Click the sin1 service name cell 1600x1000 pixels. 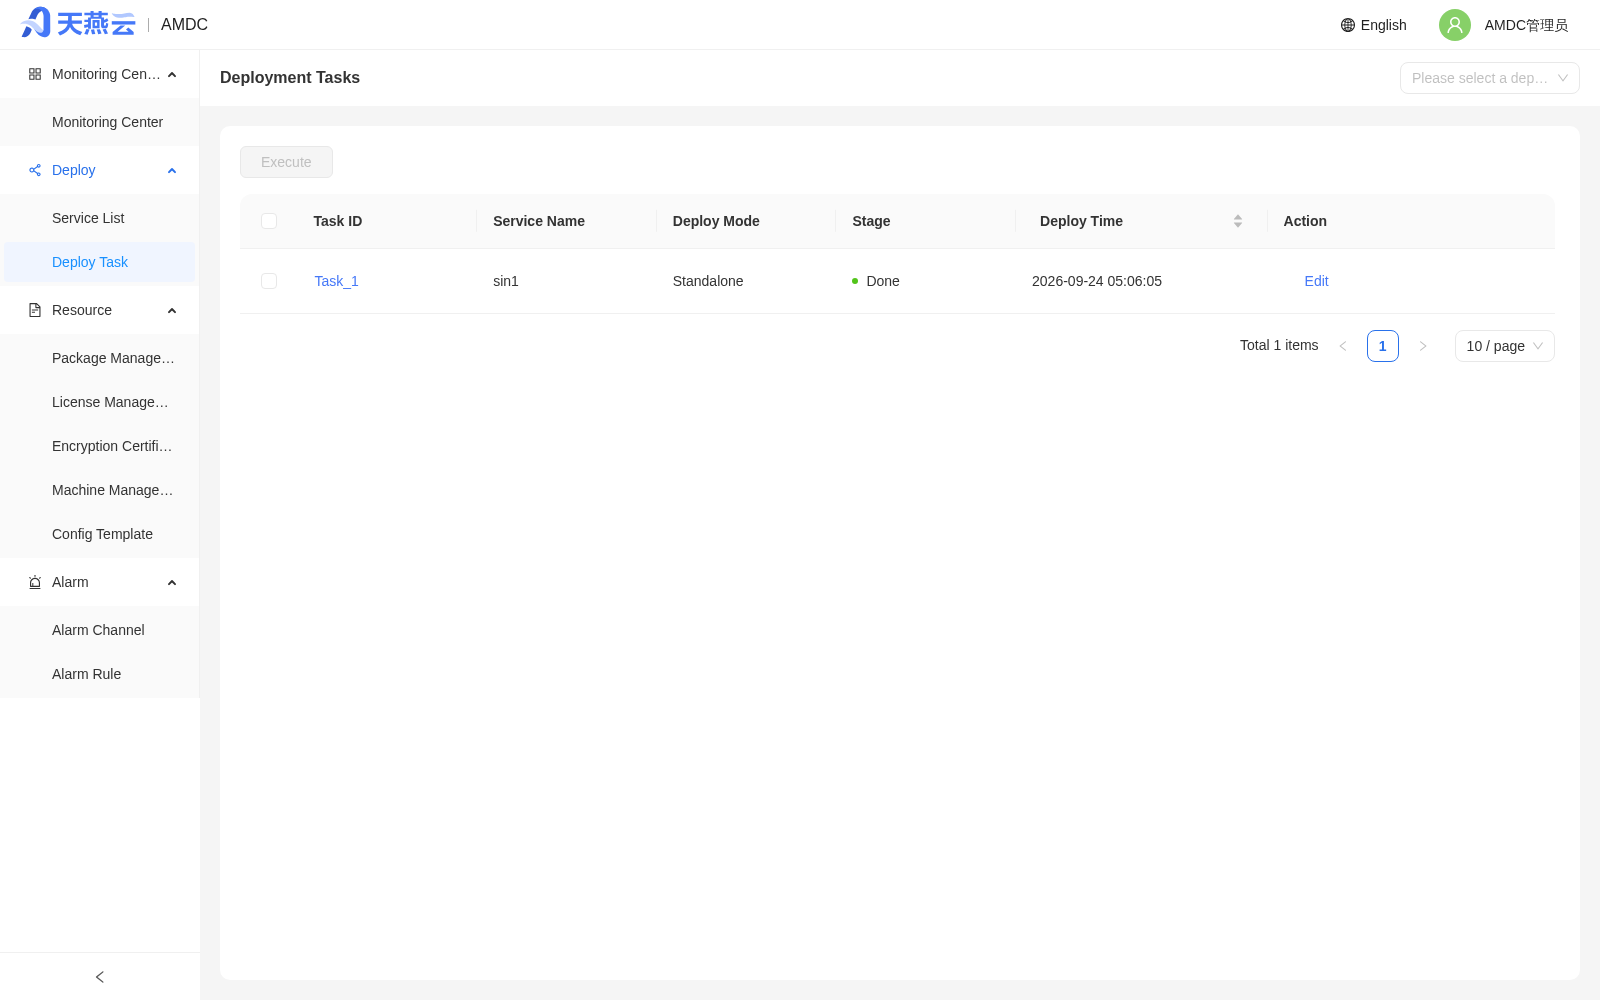point(506,281)
